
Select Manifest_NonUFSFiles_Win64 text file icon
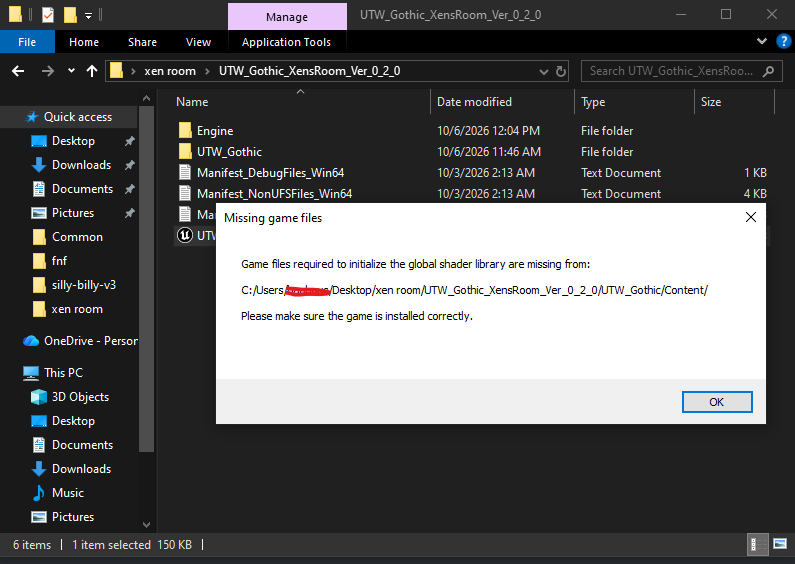pos(185,193)
